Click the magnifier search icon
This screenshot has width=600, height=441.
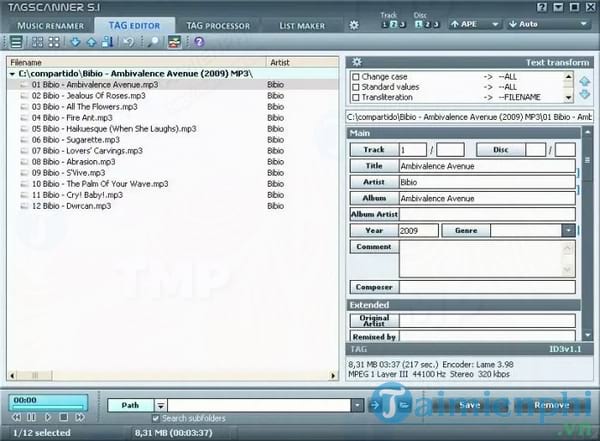click(x=153, y=42)
